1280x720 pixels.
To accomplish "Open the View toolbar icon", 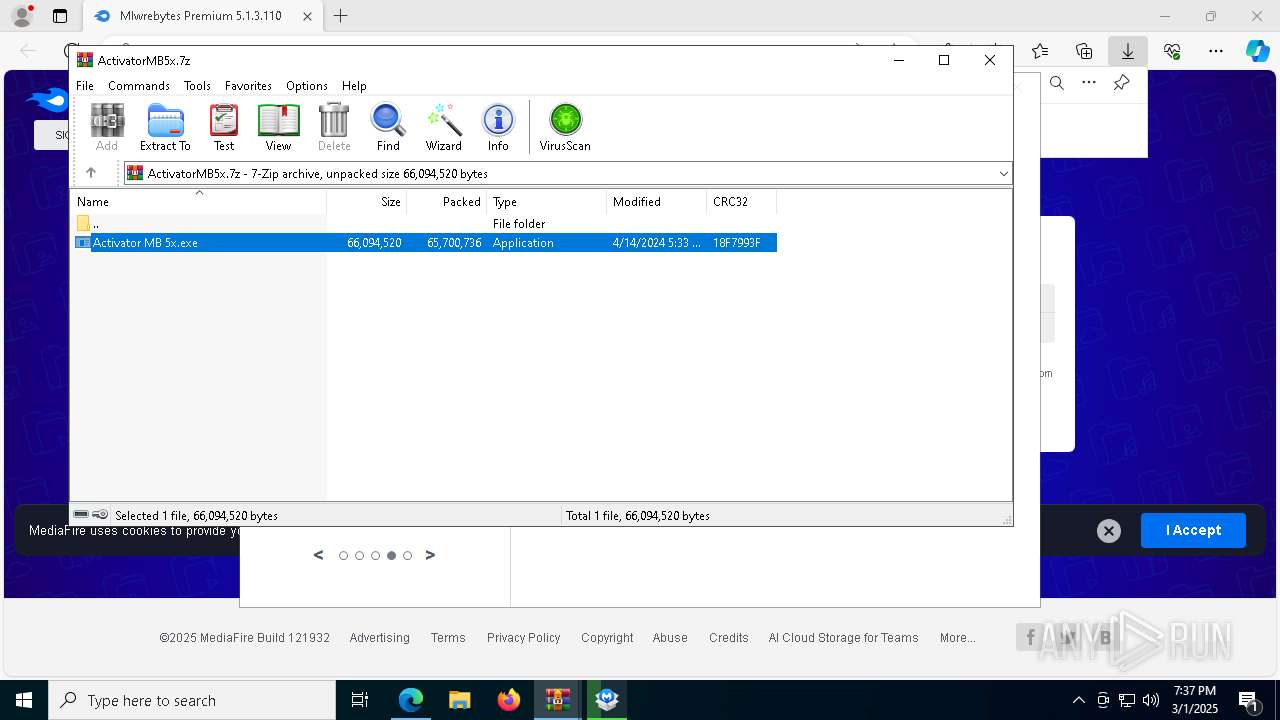I will pos(278,128).
